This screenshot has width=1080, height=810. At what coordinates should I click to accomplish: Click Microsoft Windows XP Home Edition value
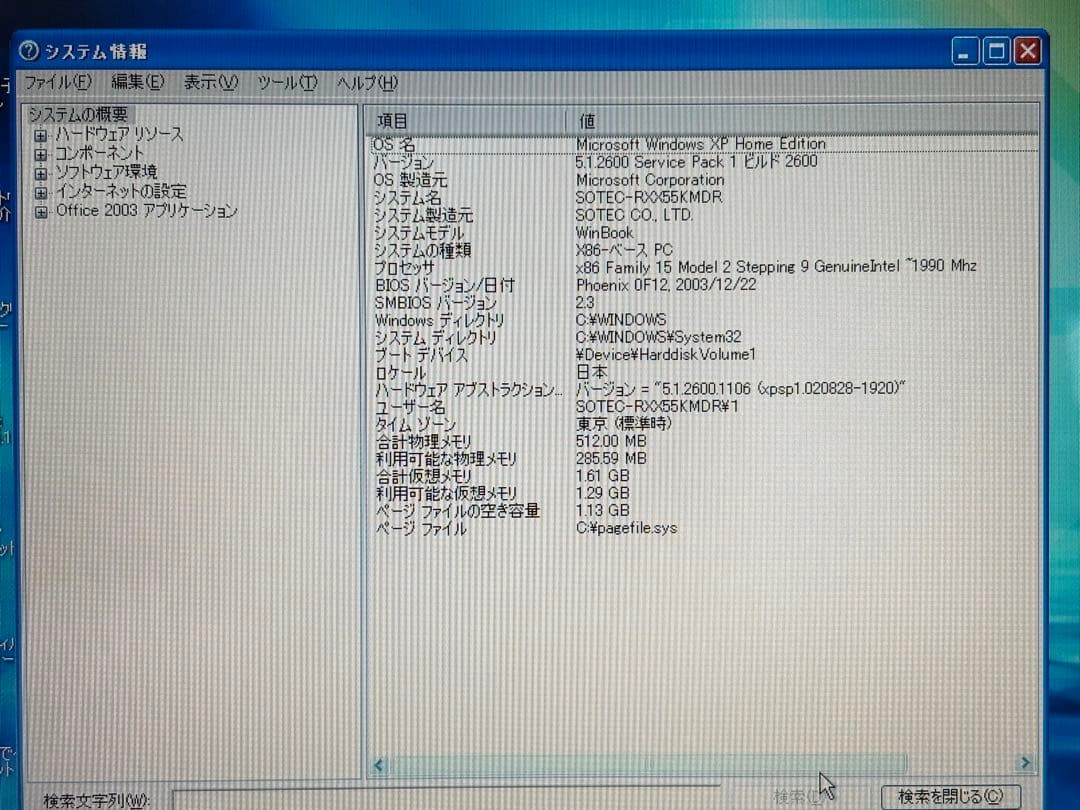(x=700, y=144)
